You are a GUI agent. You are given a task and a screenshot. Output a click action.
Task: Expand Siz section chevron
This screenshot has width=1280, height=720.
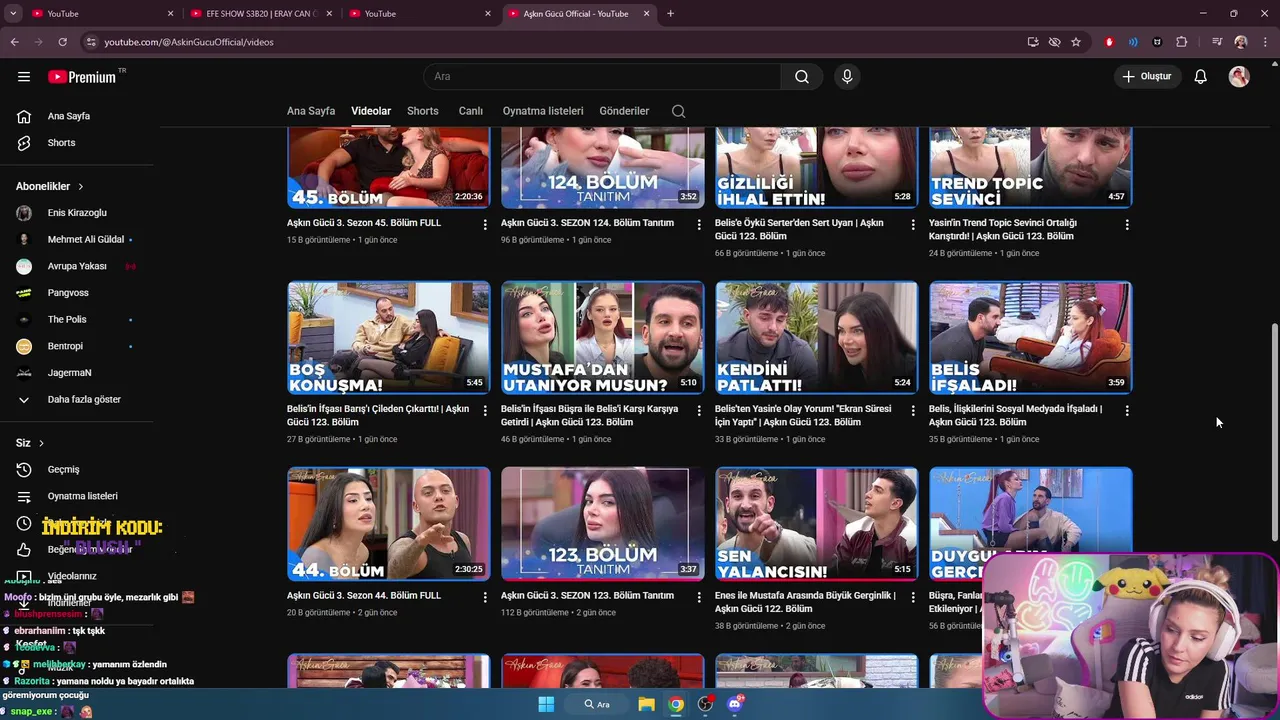41,443
